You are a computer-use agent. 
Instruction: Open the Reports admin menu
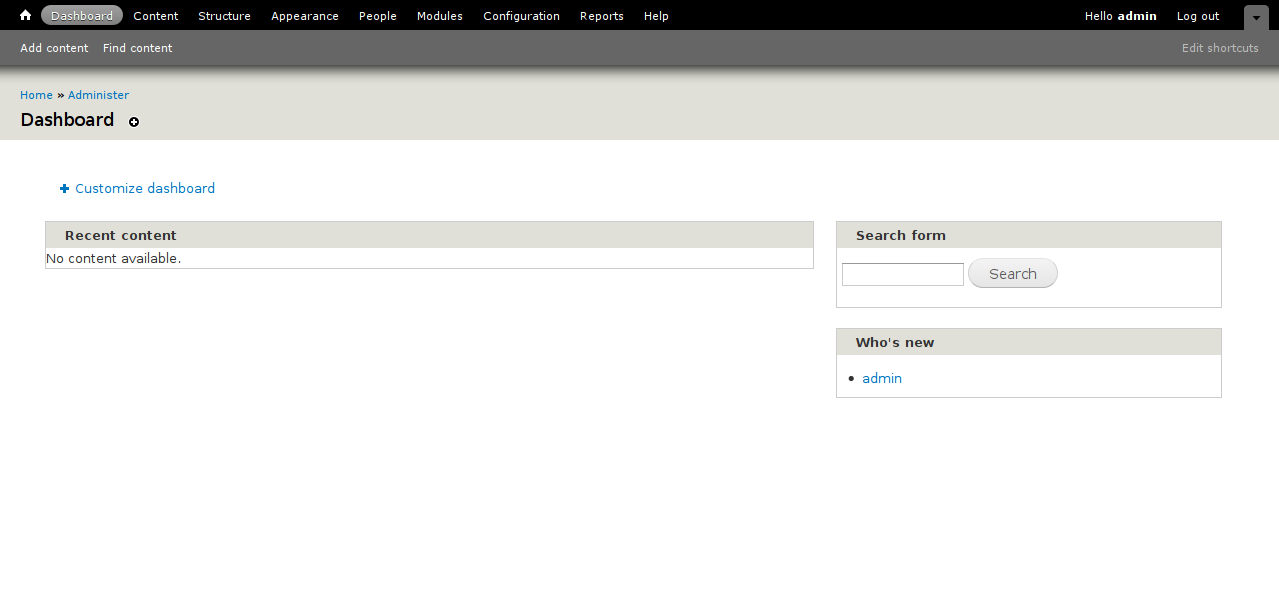[601, 15]
